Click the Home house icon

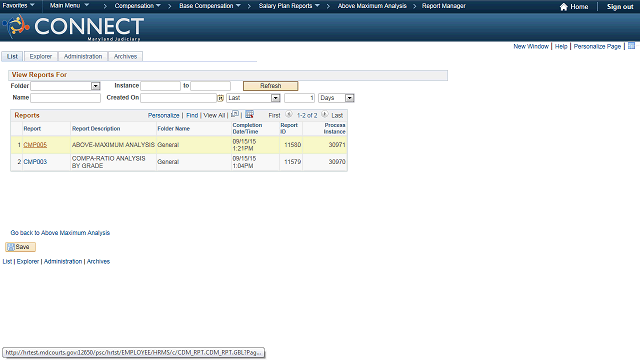(x=564, y=7)
